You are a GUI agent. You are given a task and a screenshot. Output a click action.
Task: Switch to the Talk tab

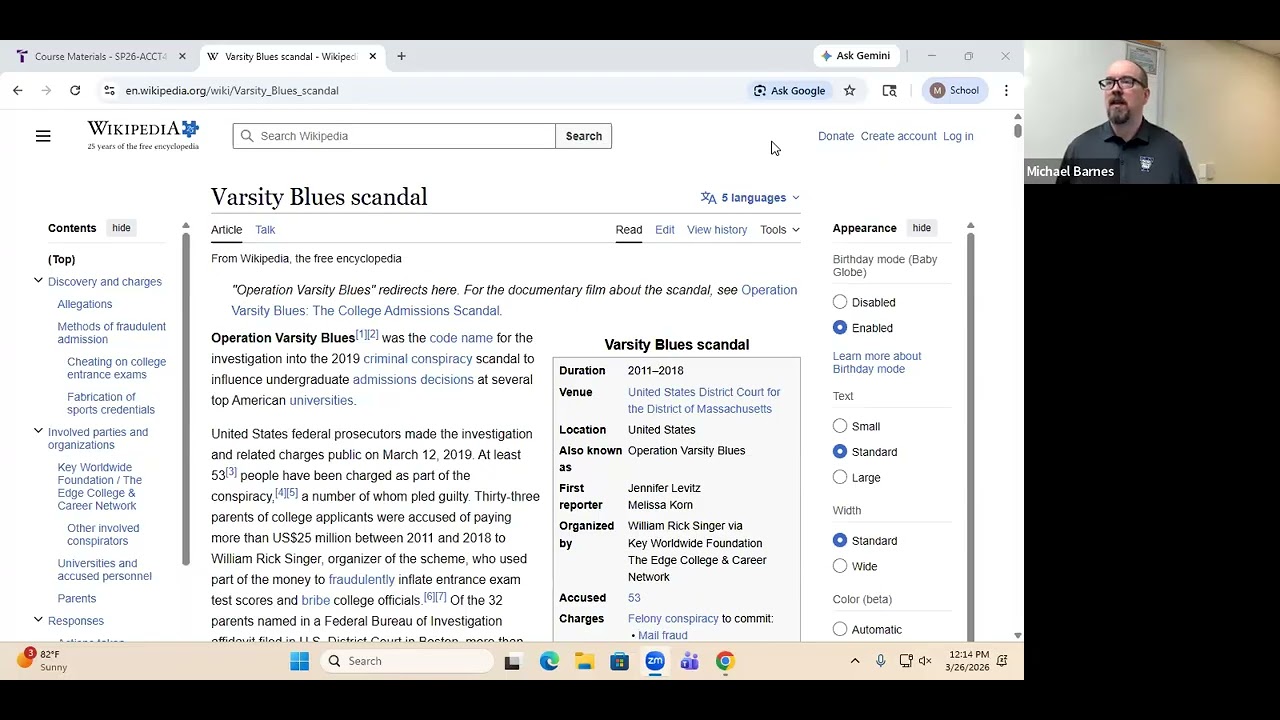[x=265, y=230]
